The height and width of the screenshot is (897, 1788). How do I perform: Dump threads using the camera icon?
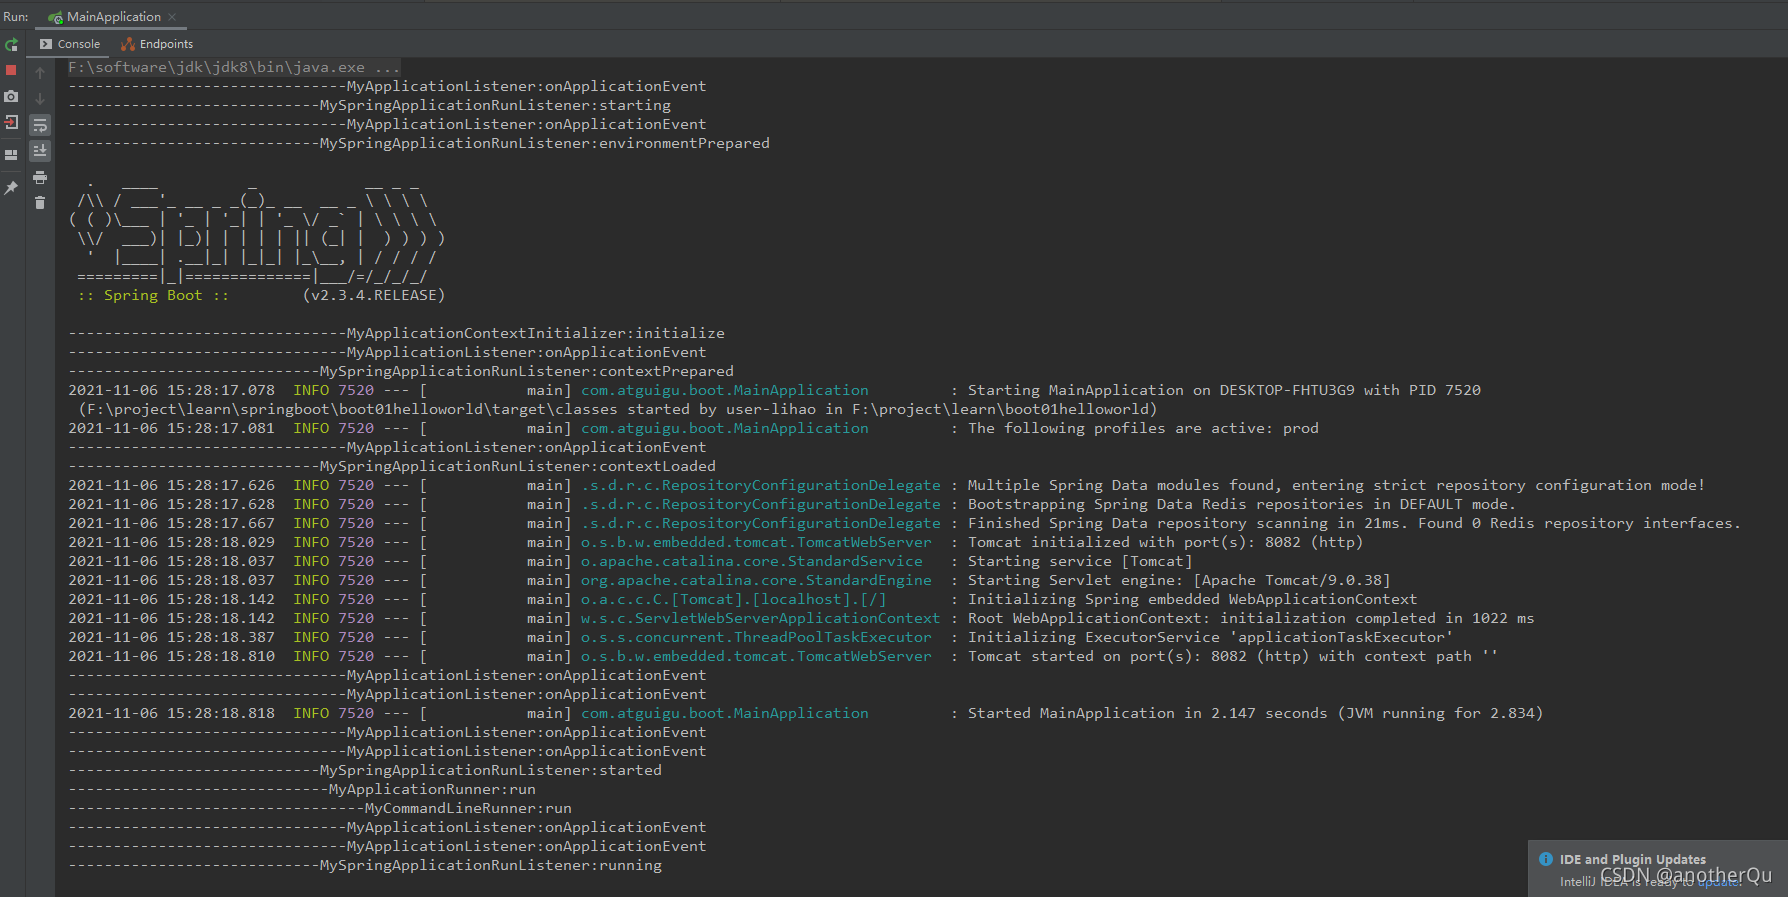coord(11,96)
